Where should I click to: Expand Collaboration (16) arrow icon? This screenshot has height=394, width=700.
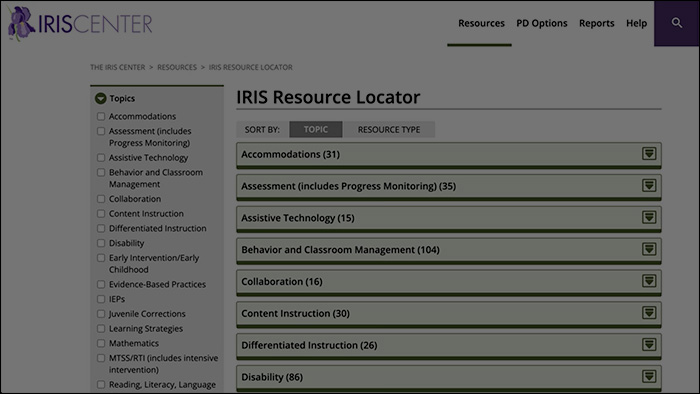coord(649,281)
